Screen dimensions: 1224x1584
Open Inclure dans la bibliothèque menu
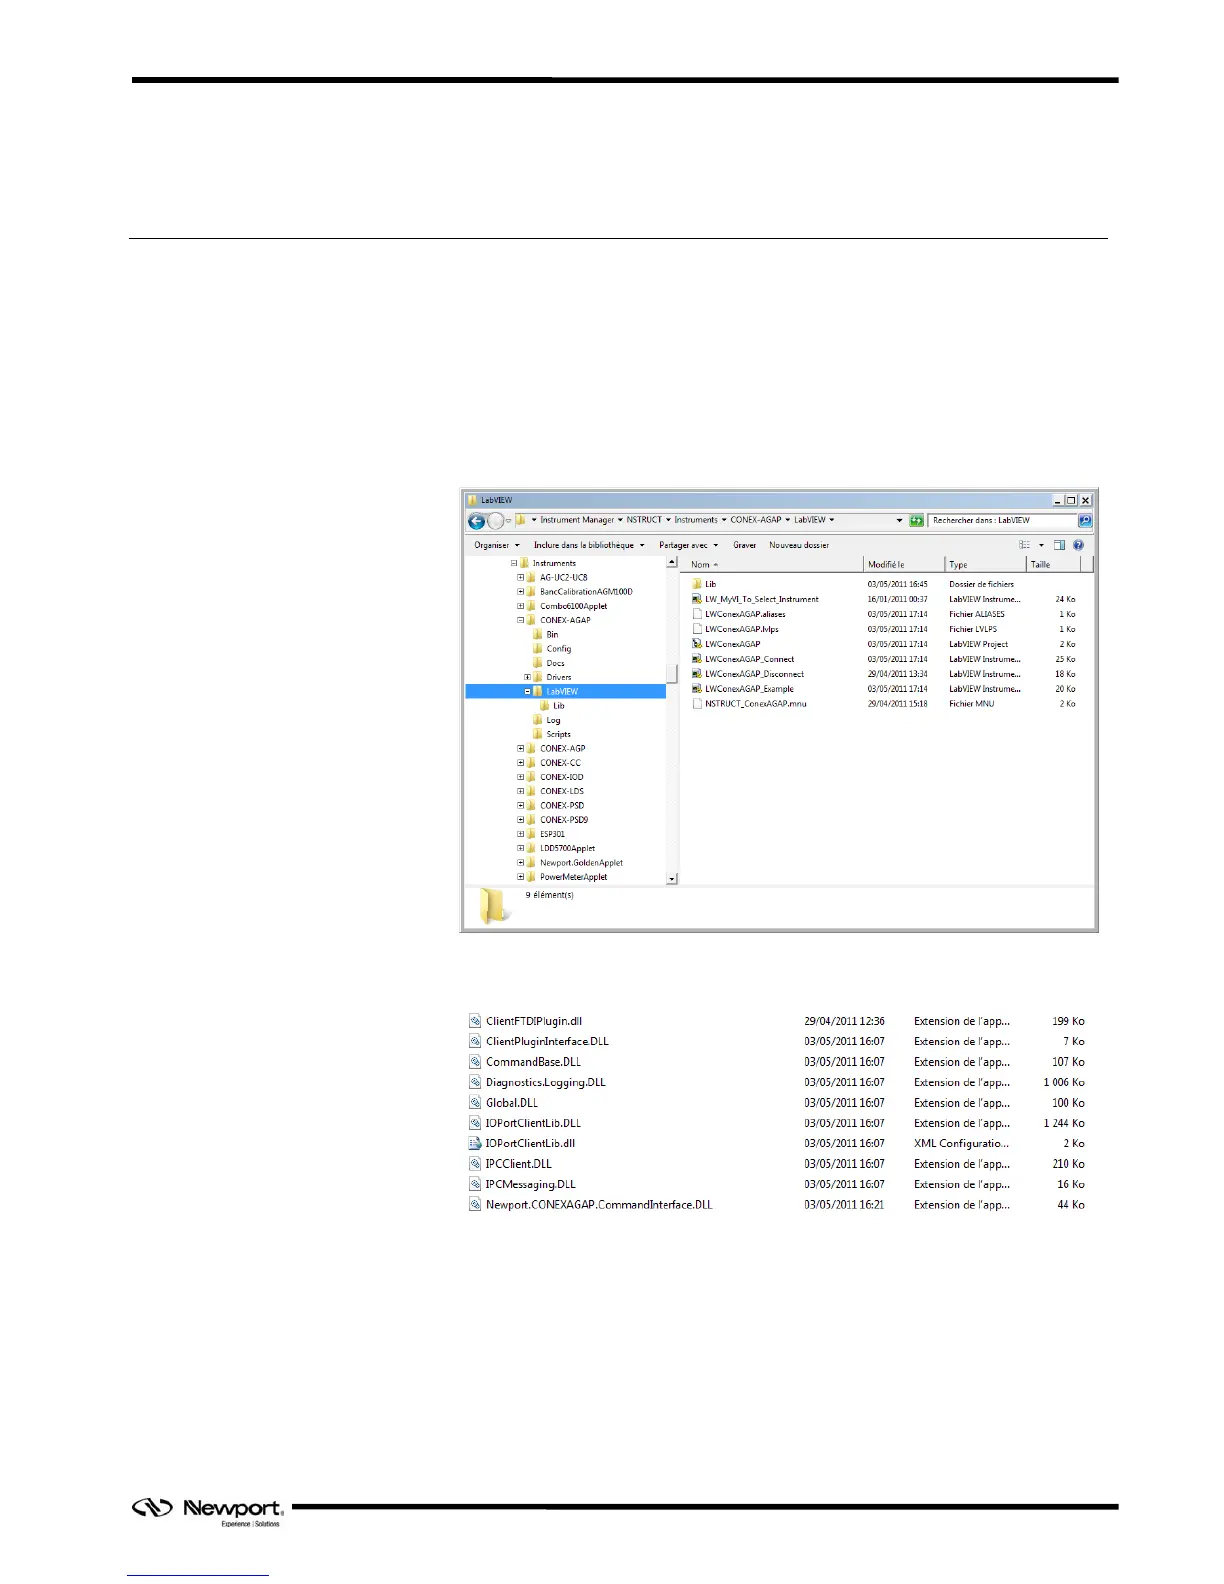[589, 545]
